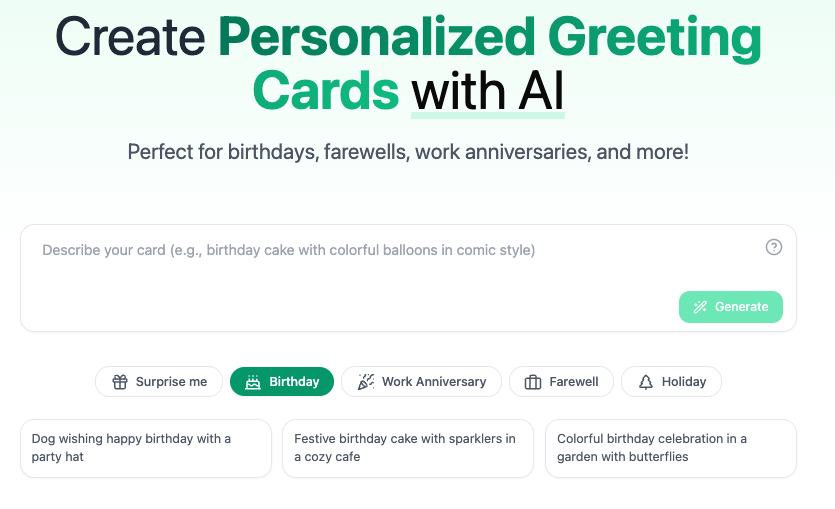Image resolution: width=835 pixels, height=509 pixels.
Task: Click the 'Perfect for birthdays' subtitle
Action: pos(408,153)
